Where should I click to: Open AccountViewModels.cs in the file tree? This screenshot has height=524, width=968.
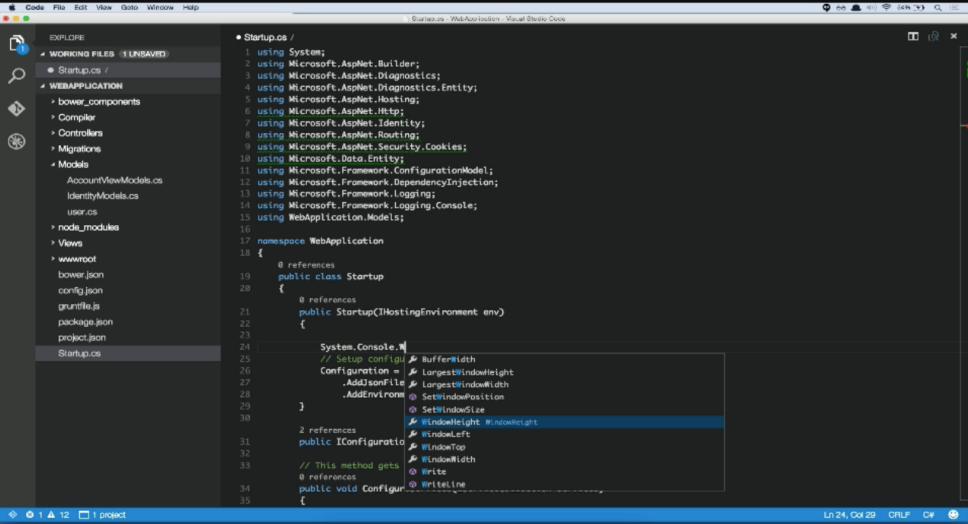[114, 180]
